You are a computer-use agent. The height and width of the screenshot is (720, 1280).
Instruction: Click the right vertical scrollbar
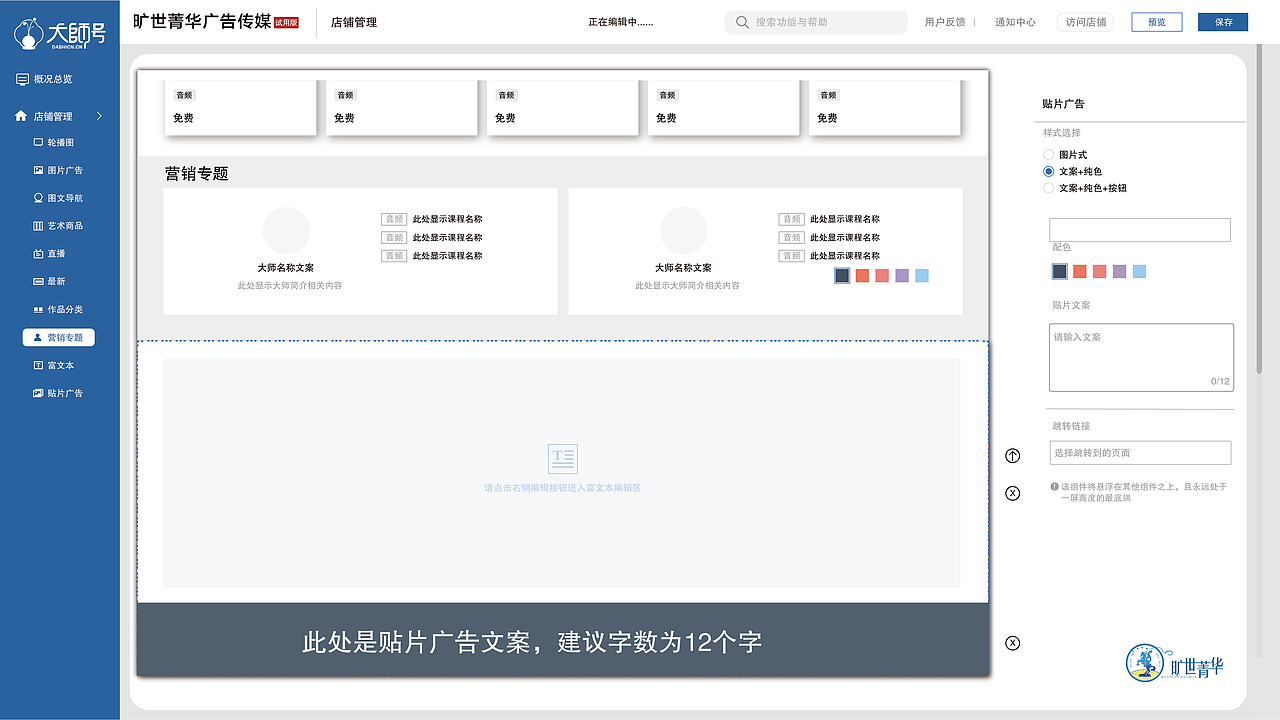point(1258,210)
